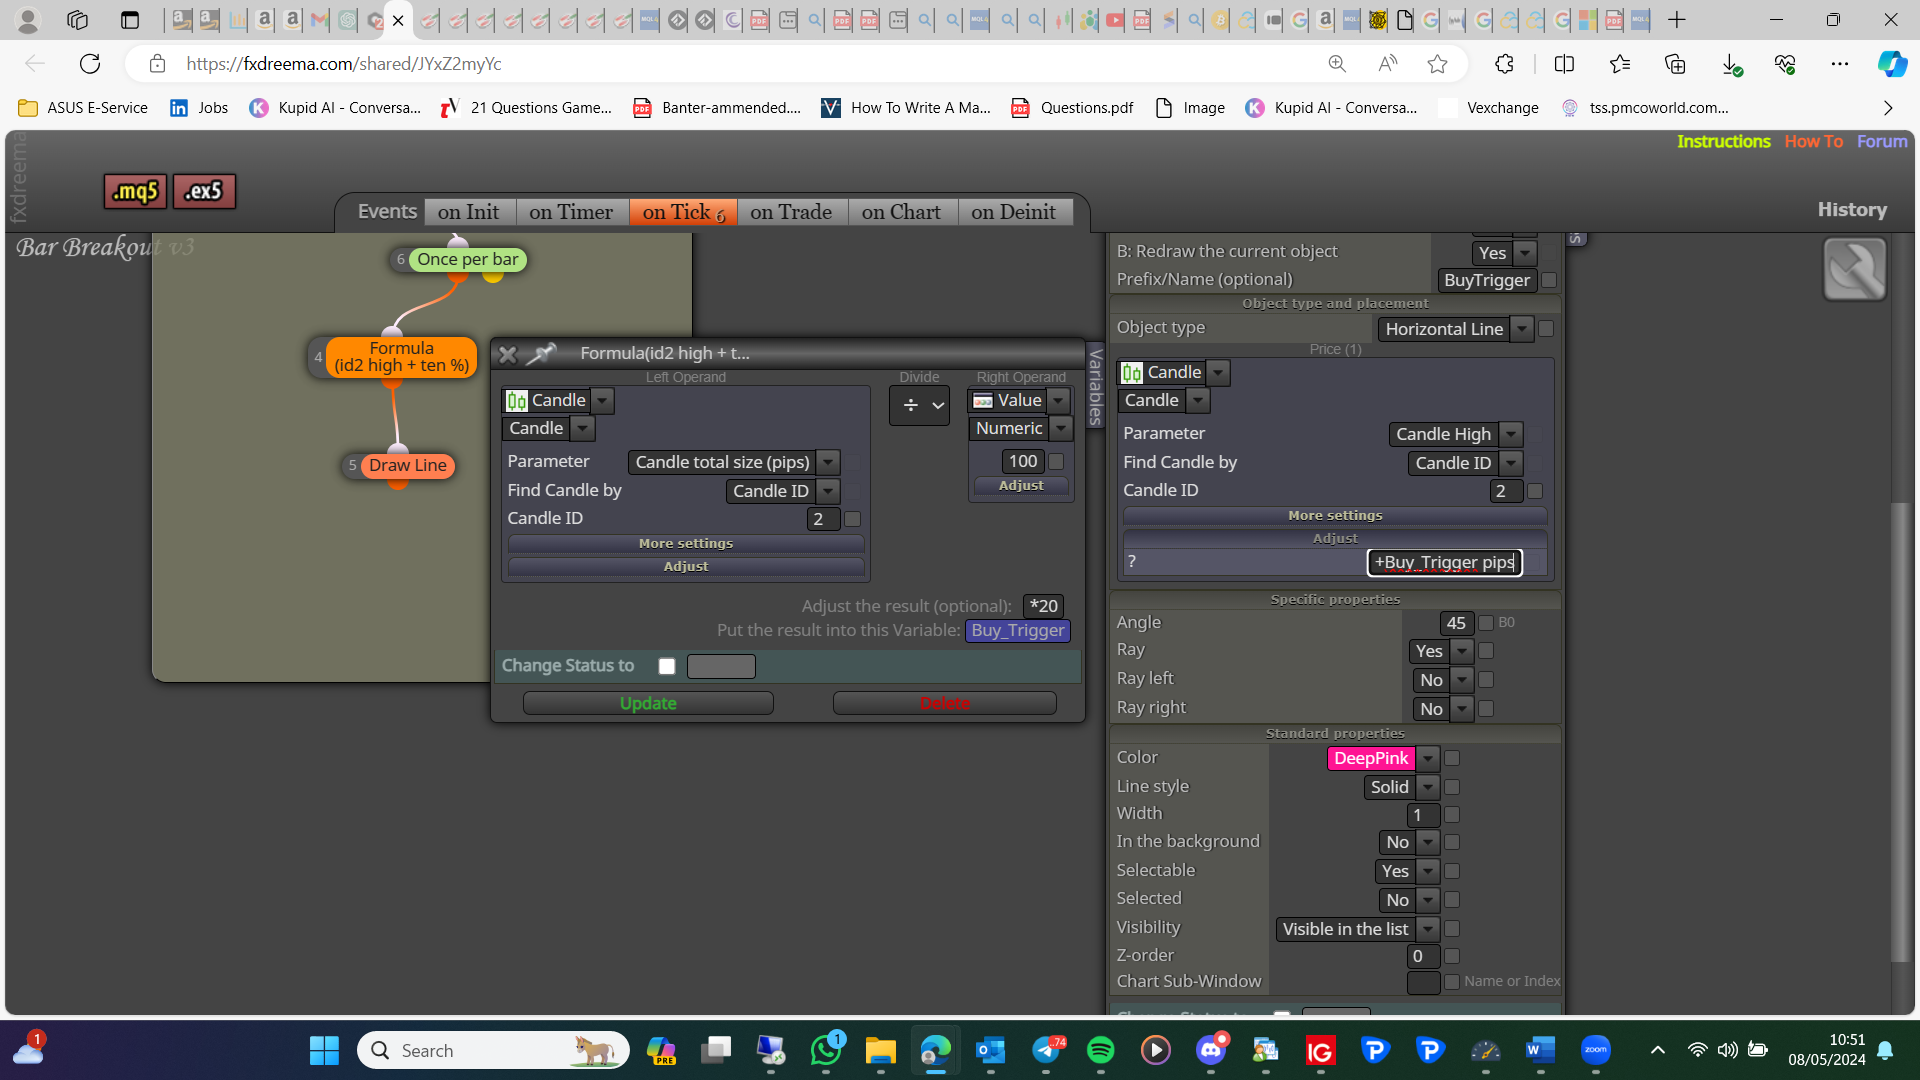
Task: Click the candle icon in Price (1)
Action: pyautogui.click(x=1132, y=373)
